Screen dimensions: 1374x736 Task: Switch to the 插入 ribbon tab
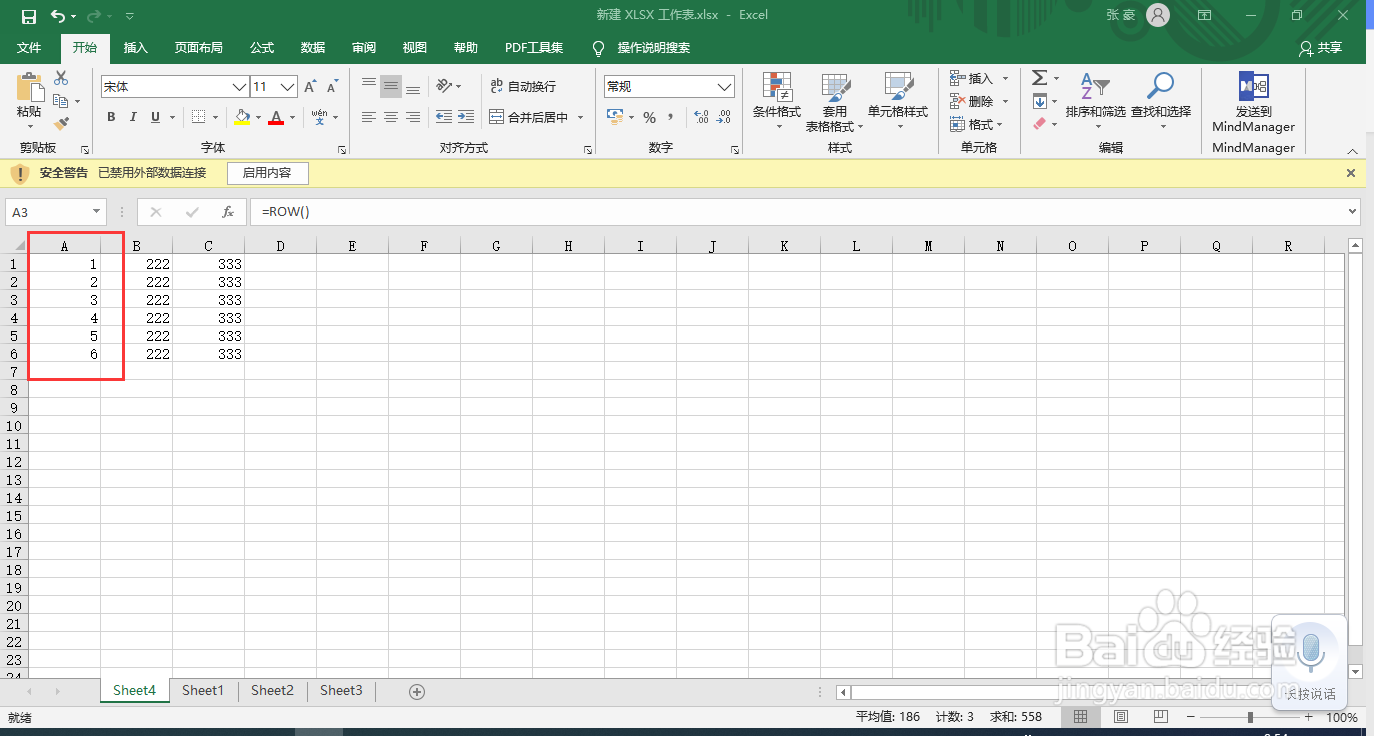coord(135,48)
